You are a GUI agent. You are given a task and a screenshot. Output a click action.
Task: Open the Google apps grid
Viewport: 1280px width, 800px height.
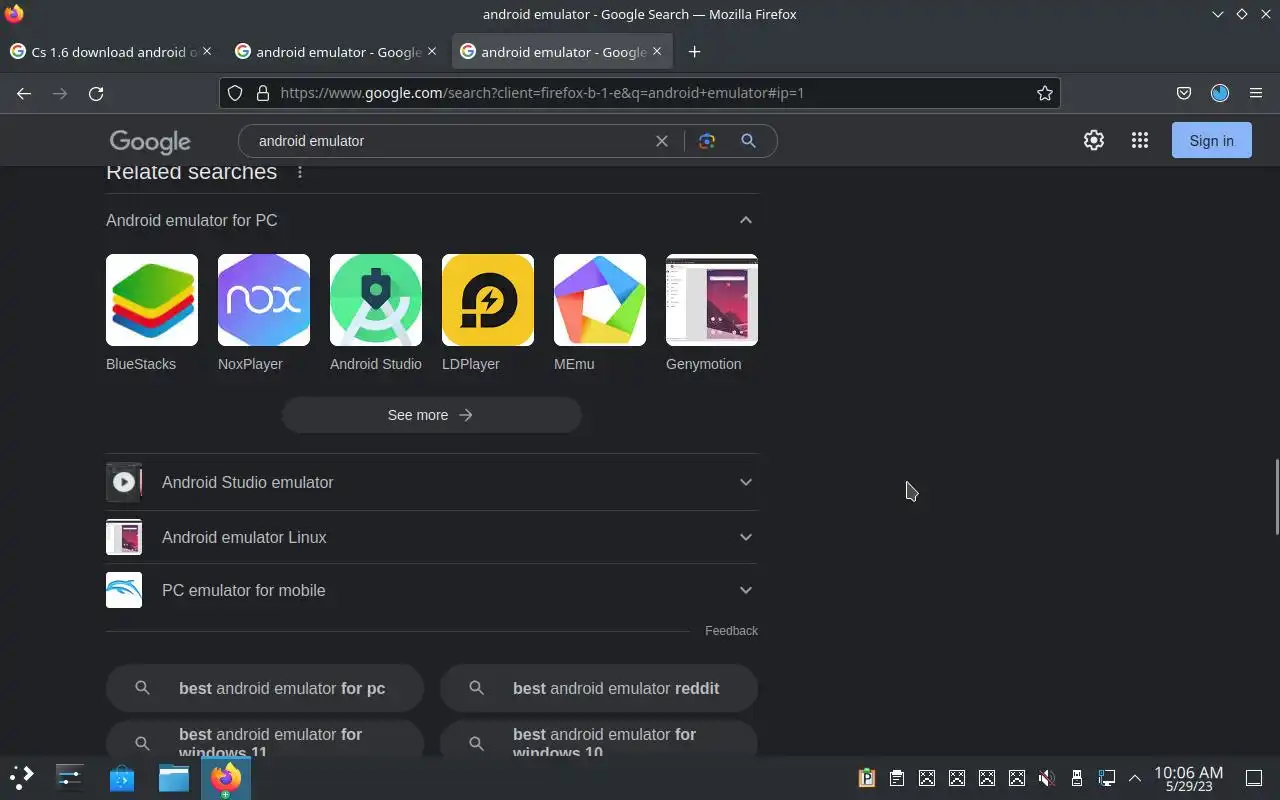tap(1140, 141)
